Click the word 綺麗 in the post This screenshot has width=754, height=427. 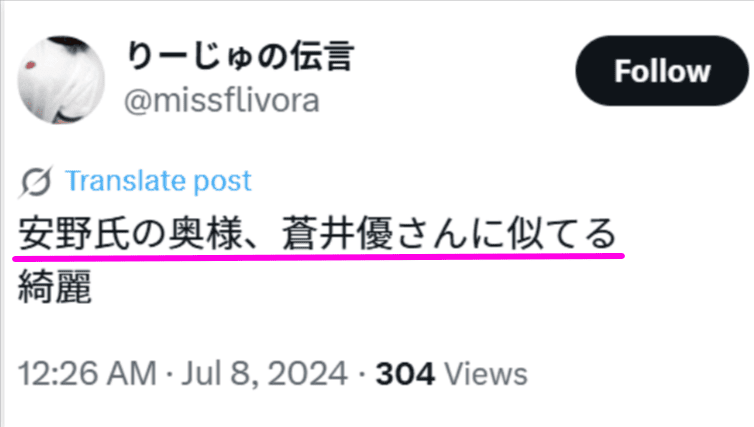(x=55, y=287)
